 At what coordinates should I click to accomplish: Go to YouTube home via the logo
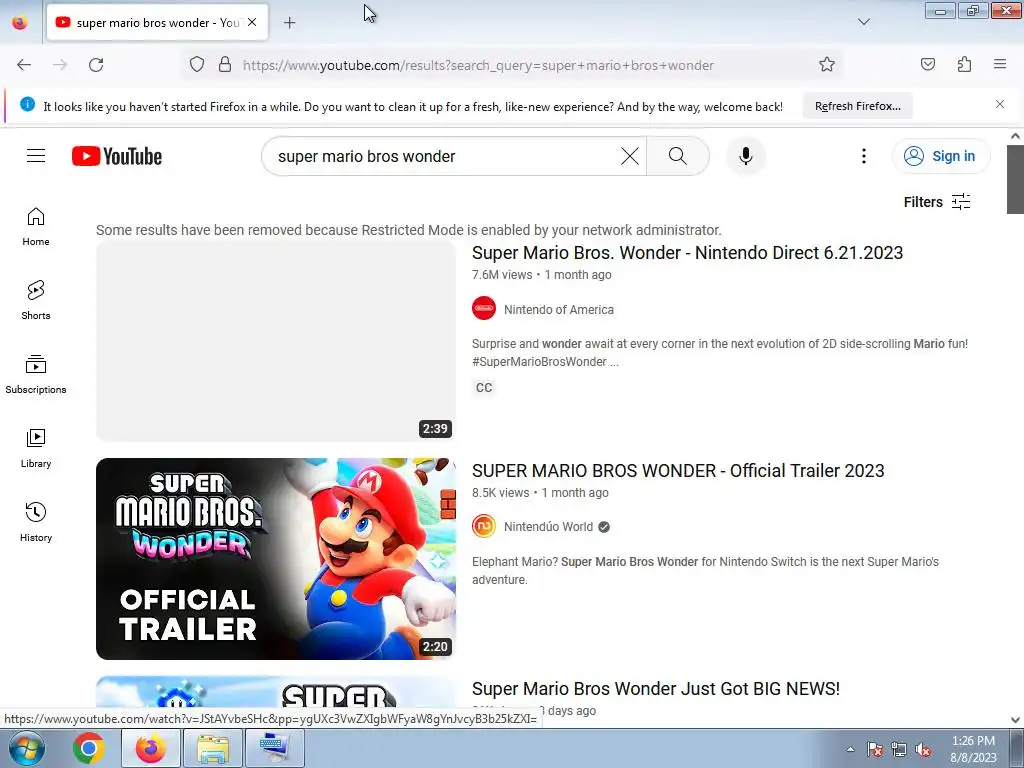click(x=117, y=156)
